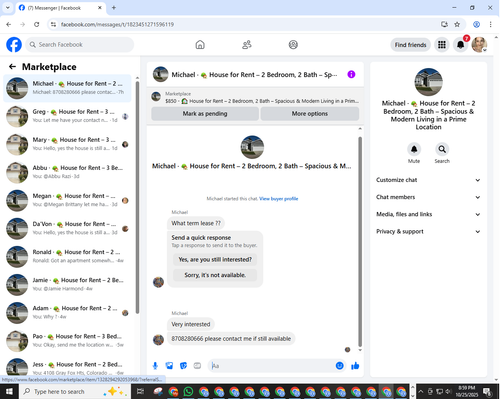The height and width of the screenshot is (399, 500).
Task: Mute this chat with the bell icon
Action: click(414, 149)
